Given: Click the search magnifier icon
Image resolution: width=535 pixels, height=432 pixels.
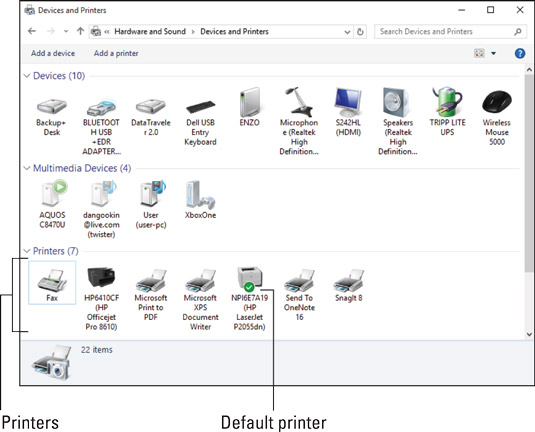Looking at the screenshot, I should click(518, 32).
